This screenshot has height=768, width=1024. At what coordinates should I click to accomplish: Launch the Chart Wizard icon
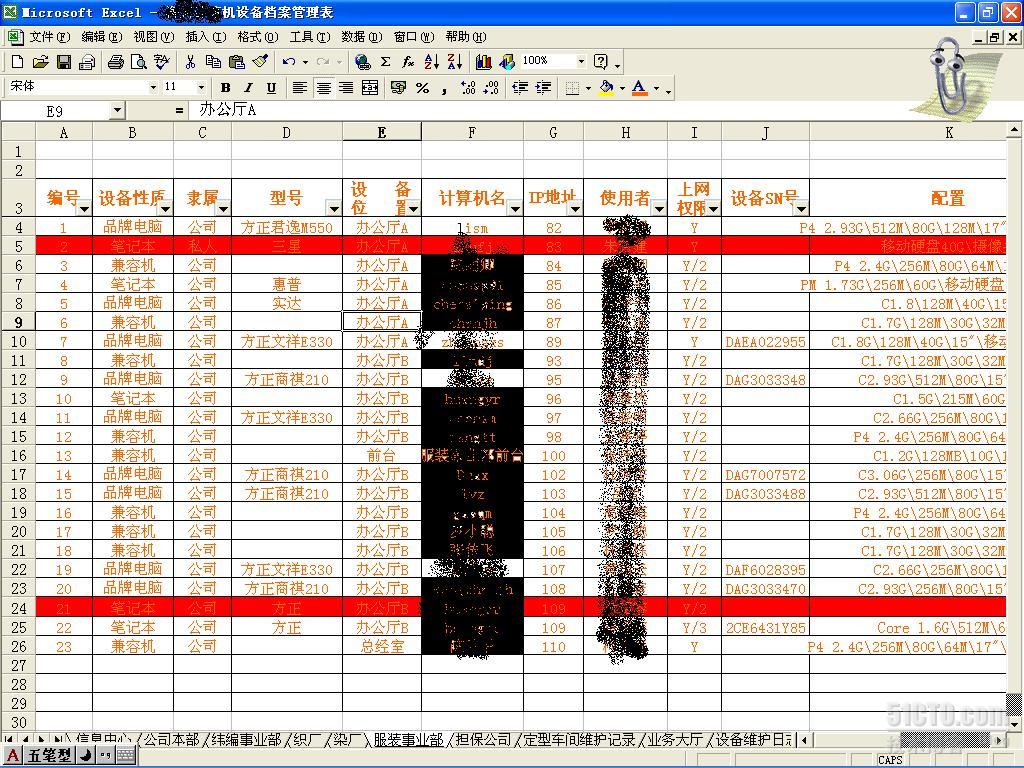(x=484, y=62)
